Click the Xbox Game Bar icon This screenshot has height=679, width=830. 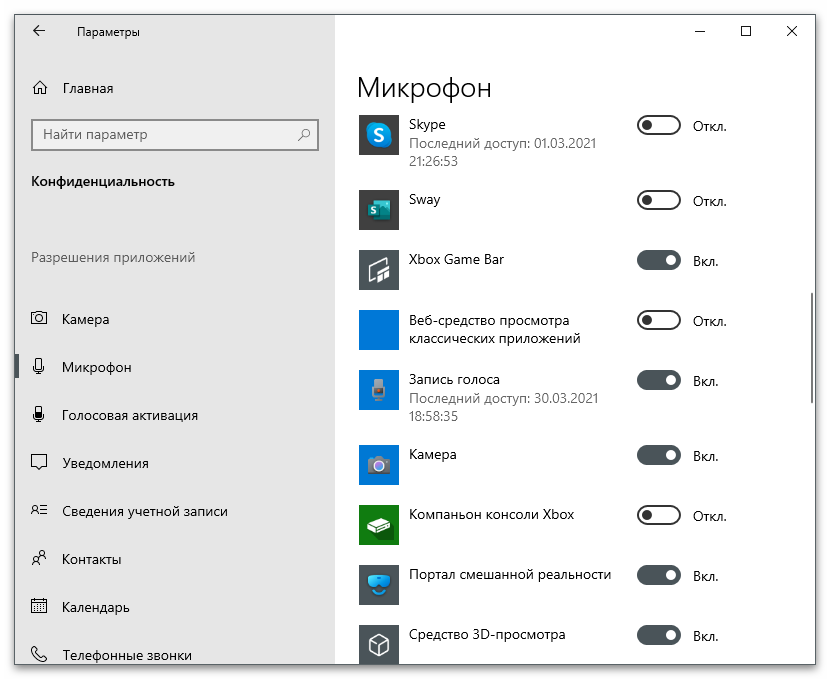click(378, 270)
